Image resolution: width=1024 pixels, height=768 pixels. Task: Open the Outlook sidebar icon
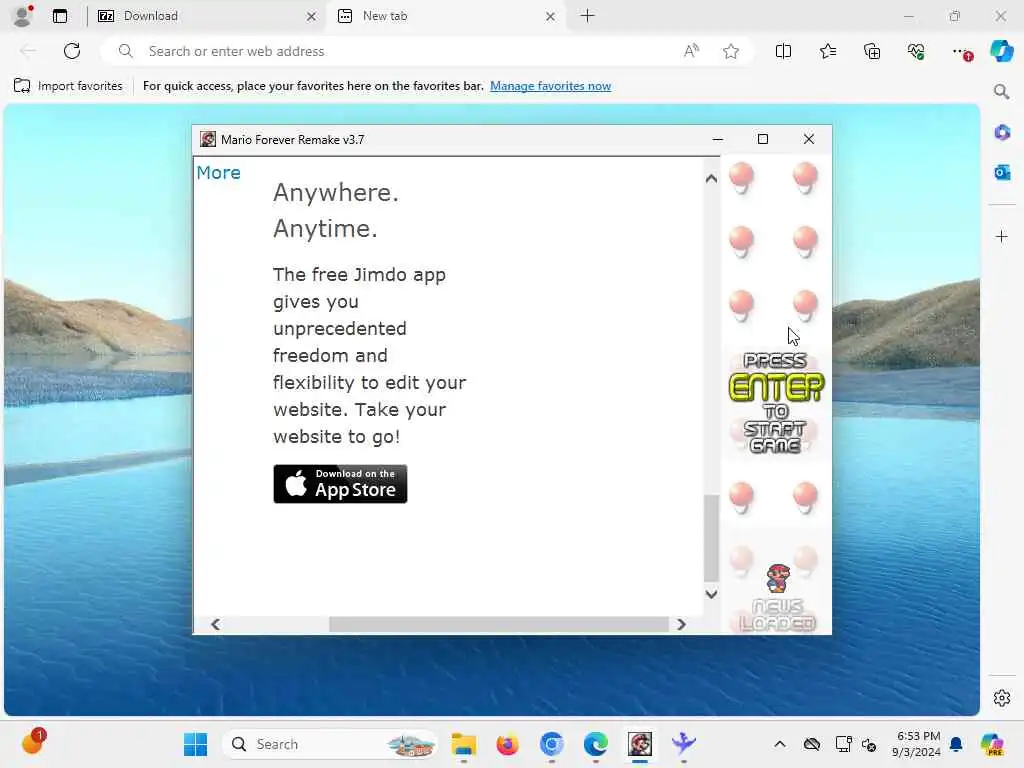click(1002, 172)
